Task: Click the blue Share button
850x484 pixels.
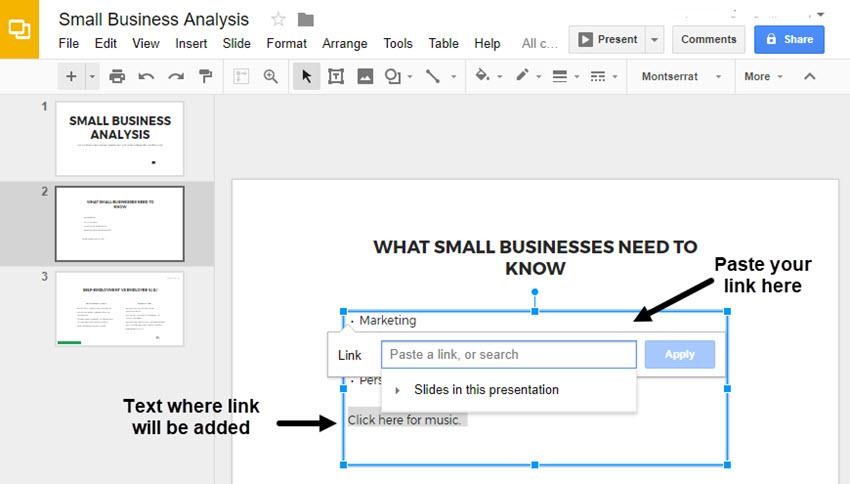Action: pos(789,40)
